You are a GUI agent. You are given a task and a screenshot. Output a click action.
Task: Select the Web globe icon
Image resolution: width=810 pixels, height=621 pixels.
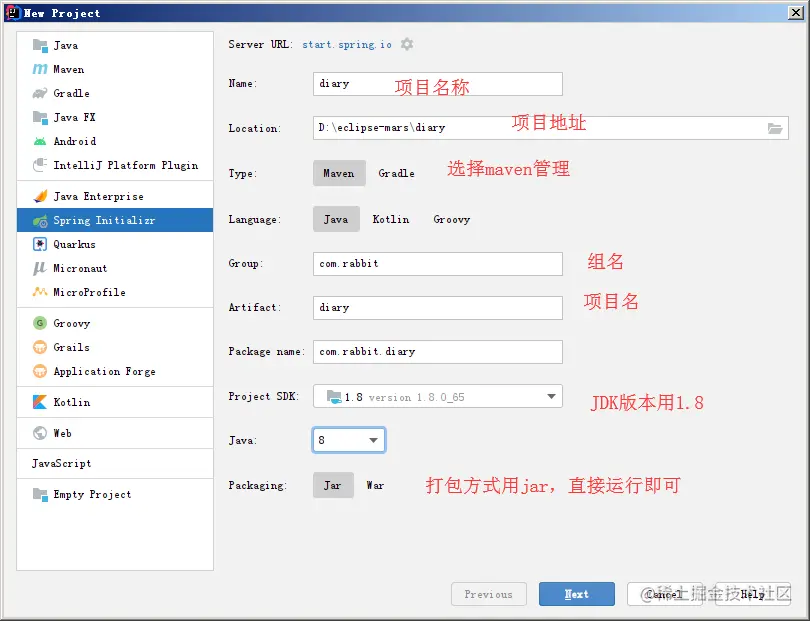40,433
